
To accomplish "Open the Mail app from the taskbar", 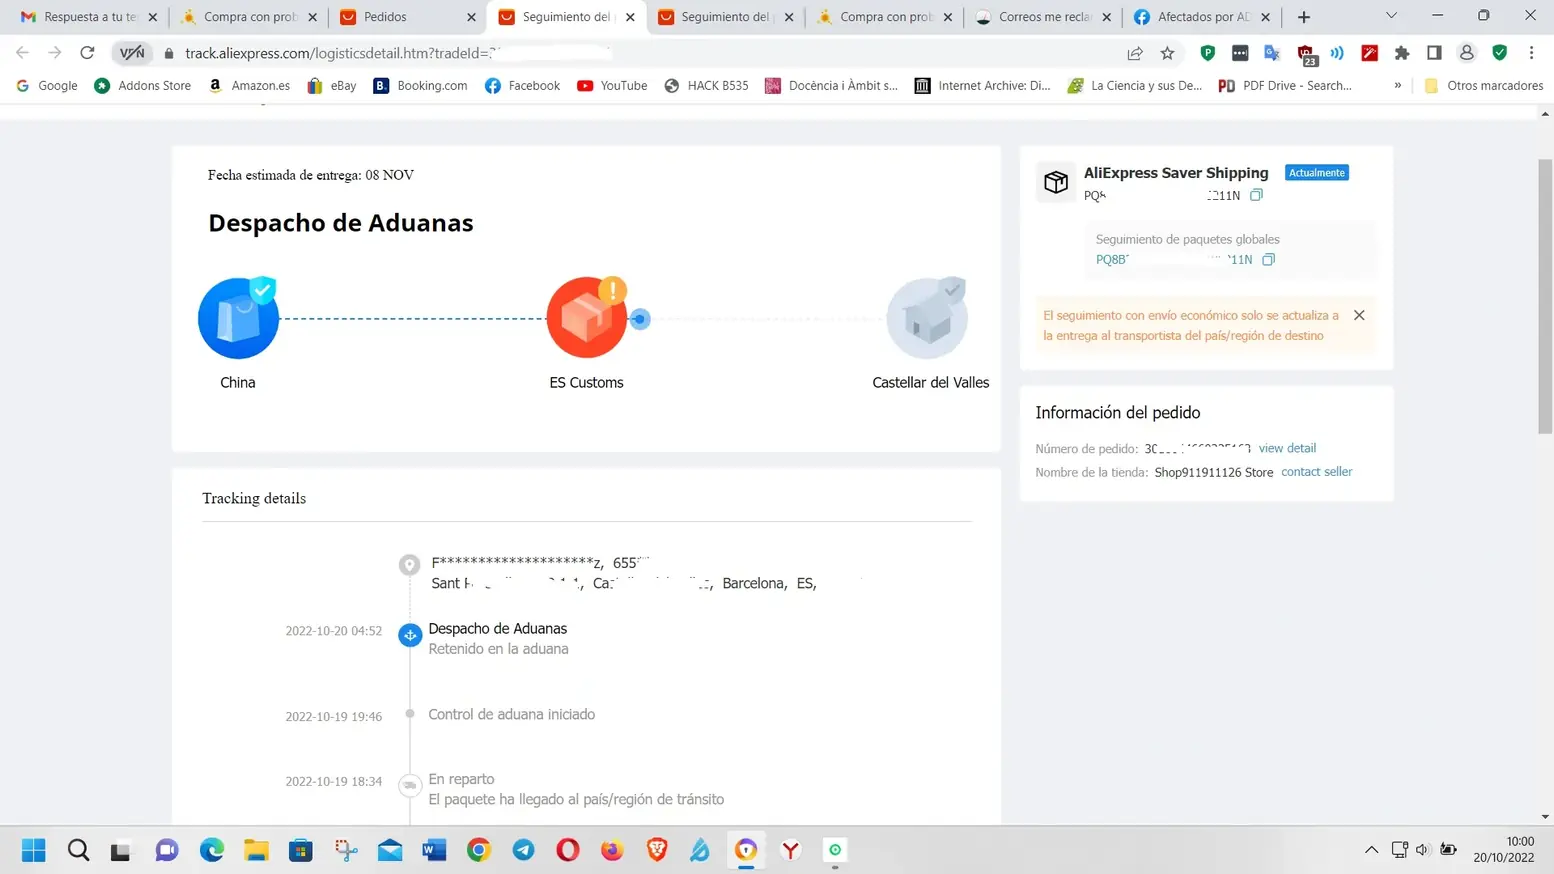I will [x=390, y=850].
